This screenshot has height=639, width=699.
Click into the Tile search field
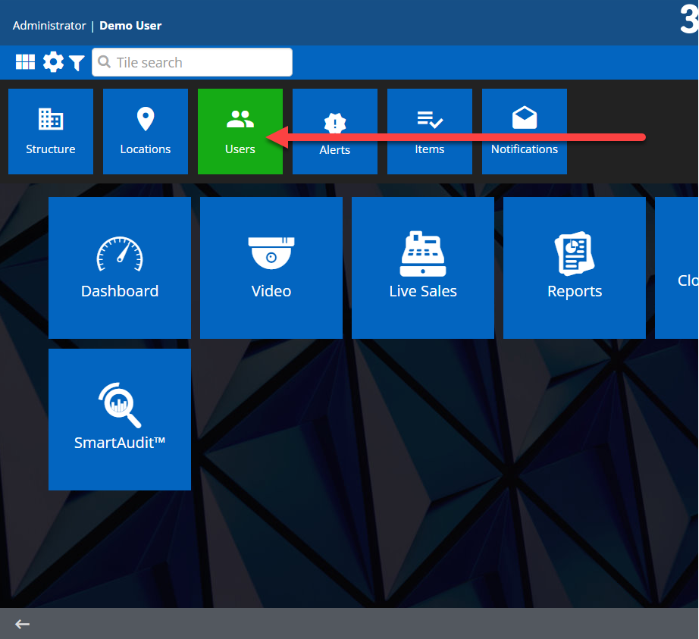click(x=200, y=62)
